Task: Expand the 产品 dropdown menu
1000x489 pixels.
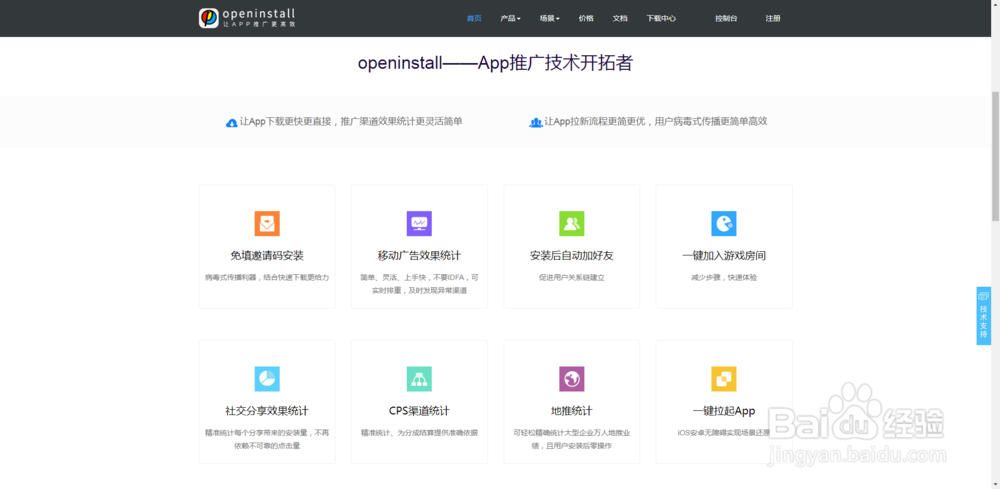Action: (510, 18)
